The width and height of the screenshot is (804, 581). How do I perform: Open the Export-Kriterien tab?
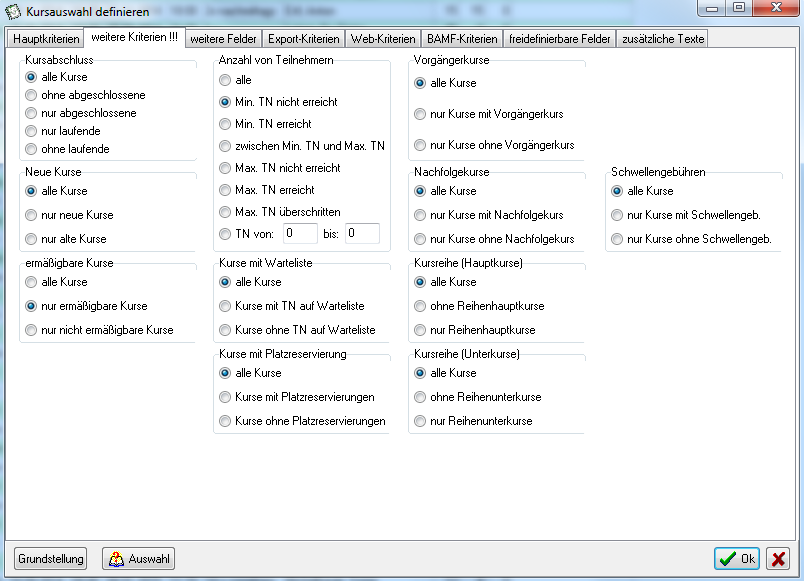tap(304, 39)
